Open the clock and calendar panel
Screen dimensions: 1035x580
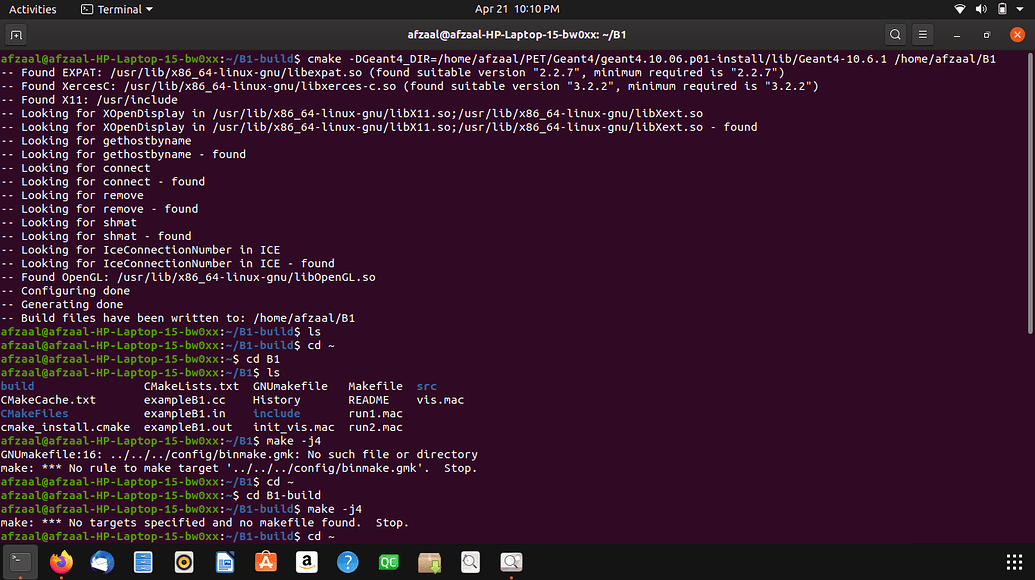[x=517, y=9]
